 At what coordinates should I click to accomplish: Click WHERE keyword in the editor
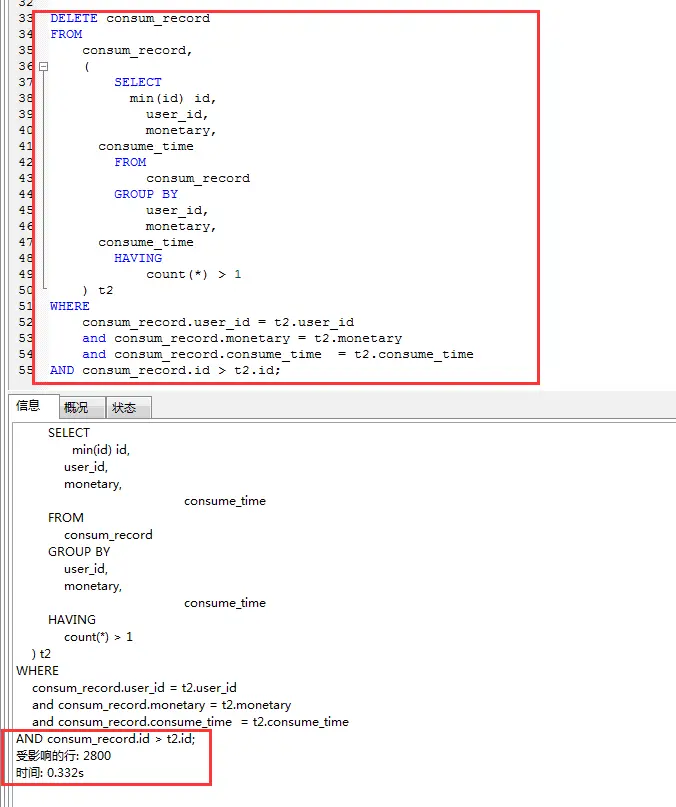pyautogui.click(x=70, y=306)
